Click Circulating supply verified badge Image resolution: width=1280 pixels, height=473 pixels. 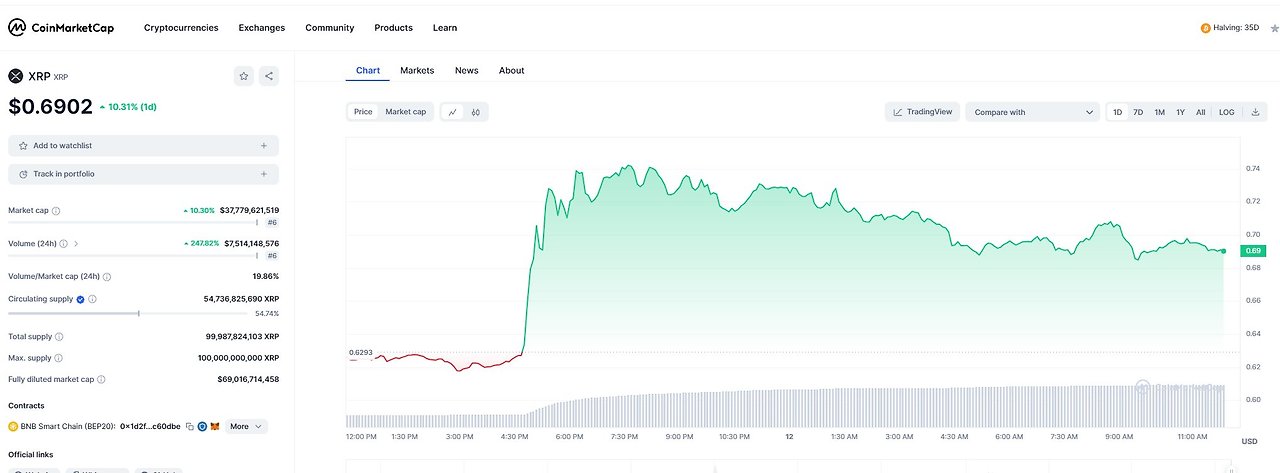tap(80, 299)
